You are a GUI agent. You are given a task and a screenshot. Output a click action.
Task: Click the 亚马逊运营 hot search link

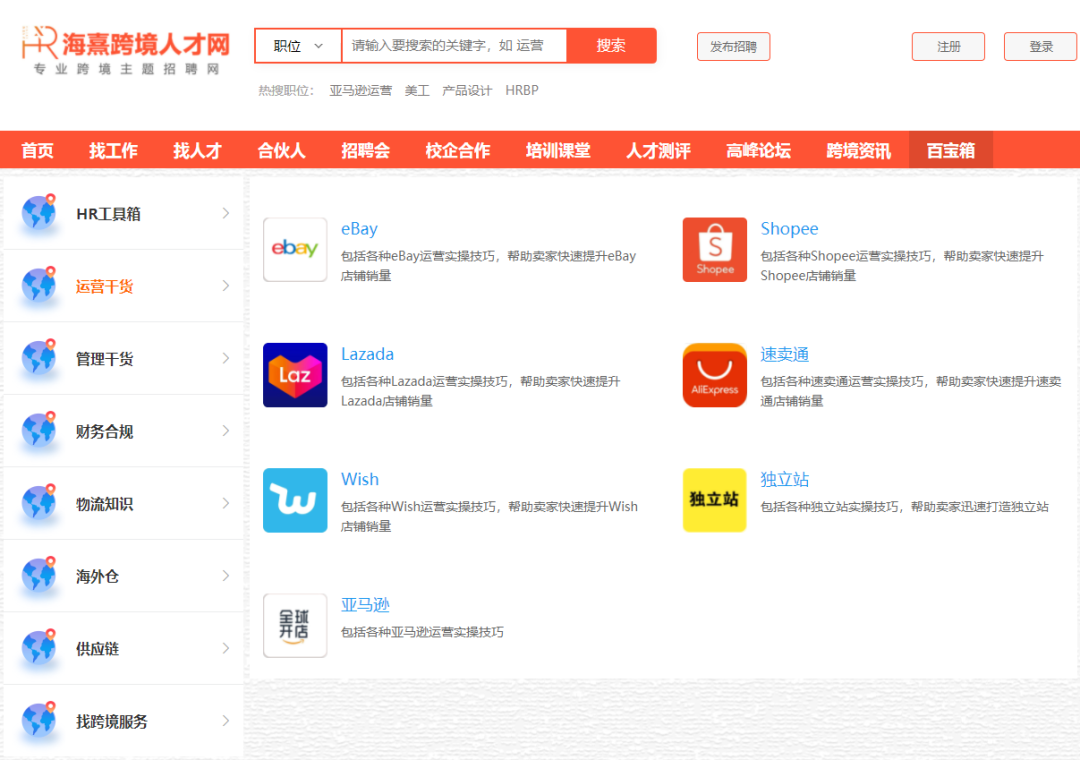[x=360, y=90]
